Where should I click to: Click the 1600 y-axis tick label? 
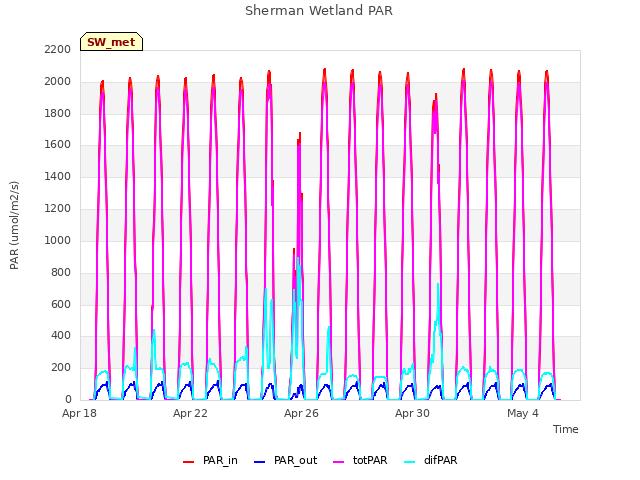pos(58,144)
